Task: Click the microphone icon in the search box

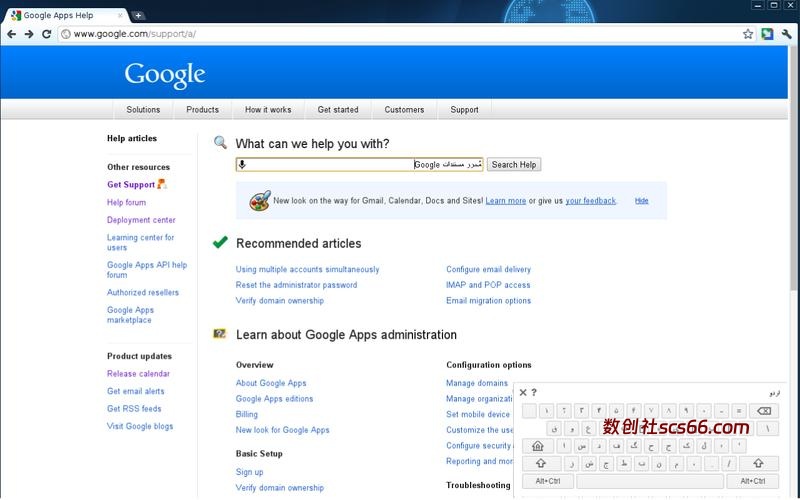Action: point(243,165)
